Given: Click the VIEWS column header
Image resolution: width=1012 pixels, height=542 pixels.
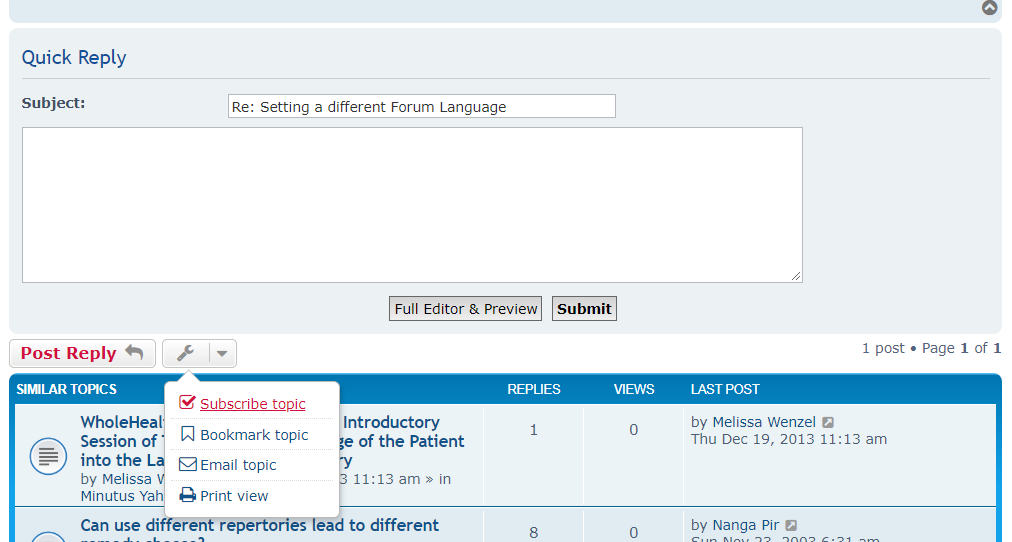Looking at the screenshot, I should tap(634, 390).
